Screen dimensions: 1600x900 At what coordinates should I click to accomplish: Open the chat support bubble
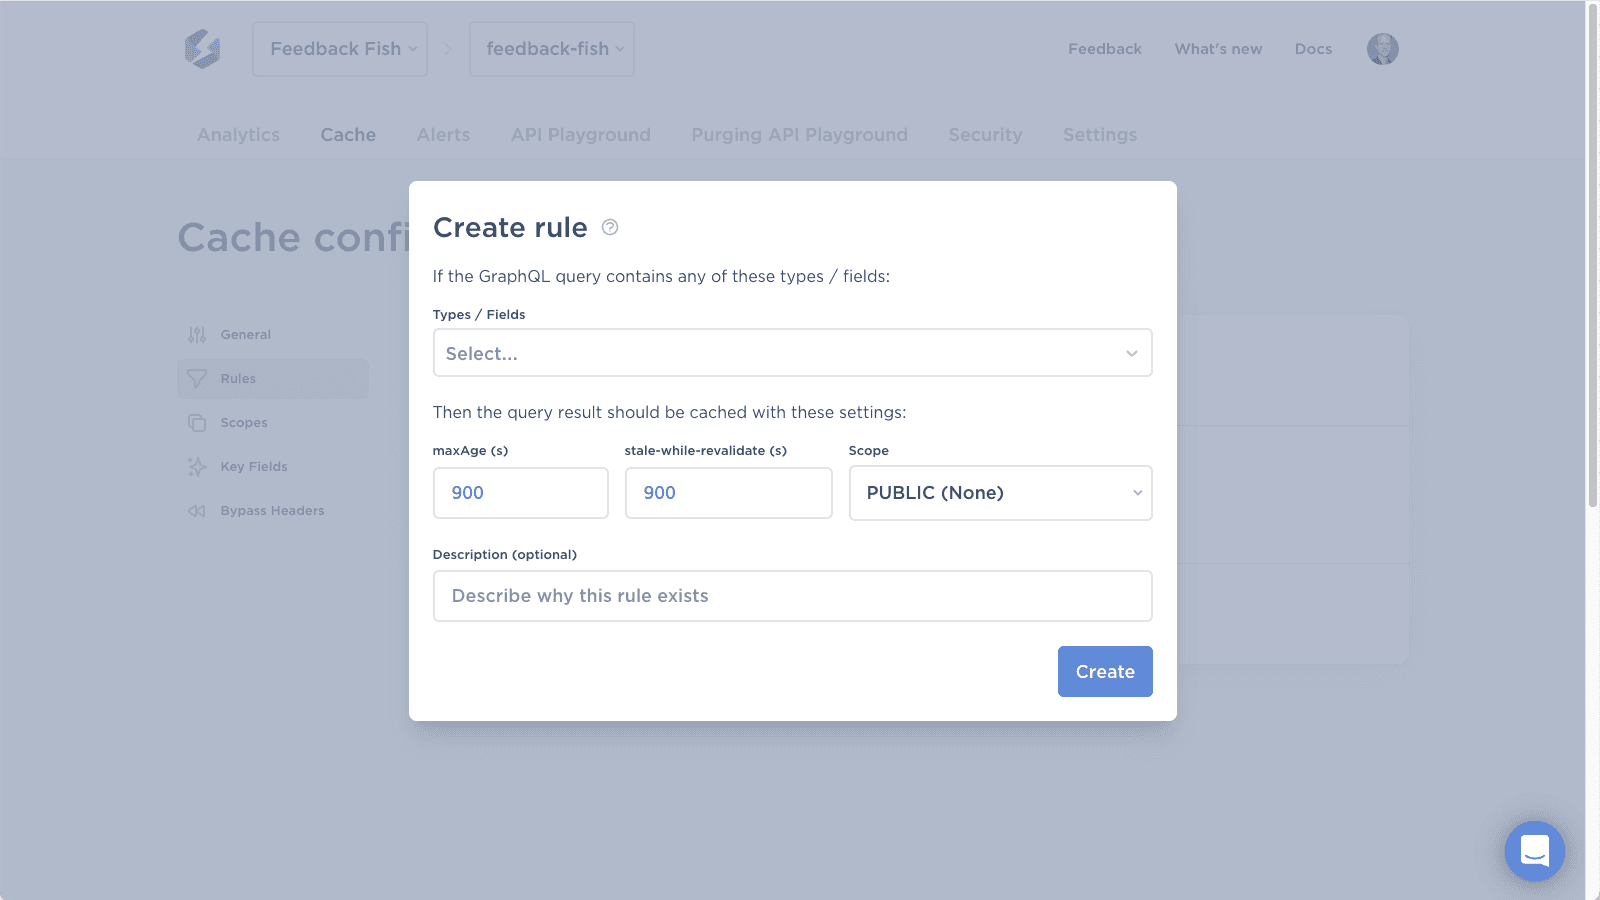pyautogui.click(x=1534, y=851)
